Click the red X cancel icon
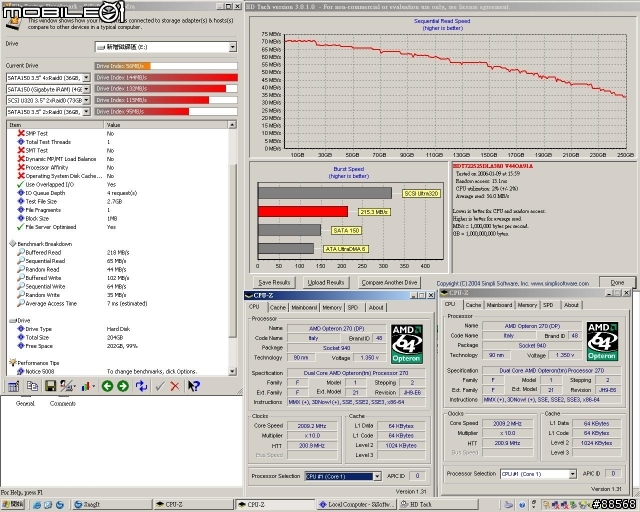Image resolution: width=640 pixels, height=512 pixels. pos(175,386)
